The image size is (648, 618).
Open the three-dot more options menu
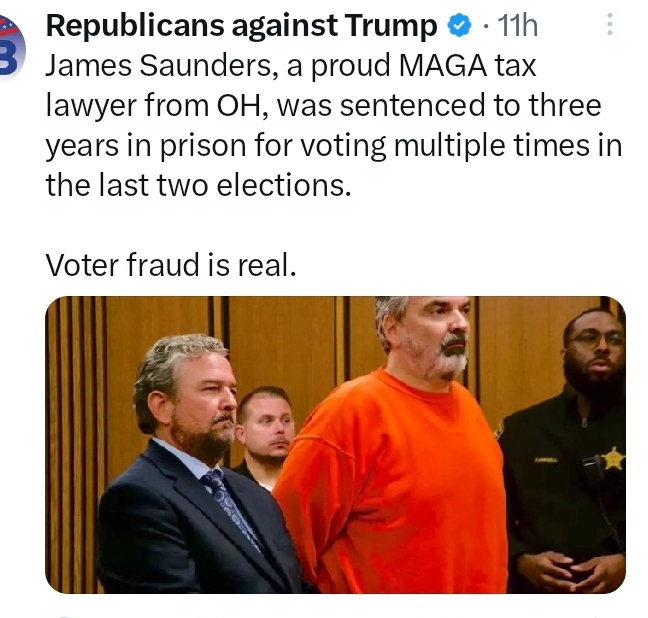tap(610, 24)
